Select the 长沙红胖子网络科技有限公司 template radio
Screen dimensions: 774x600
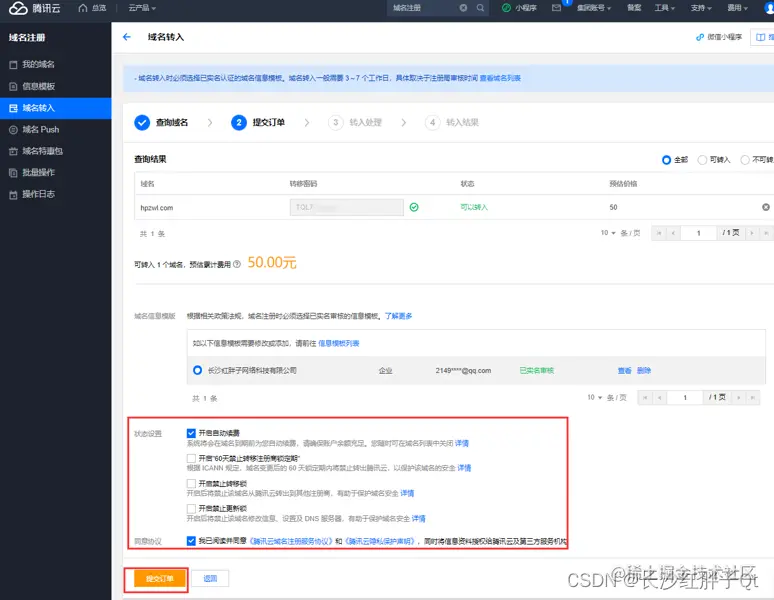(197, 370)
